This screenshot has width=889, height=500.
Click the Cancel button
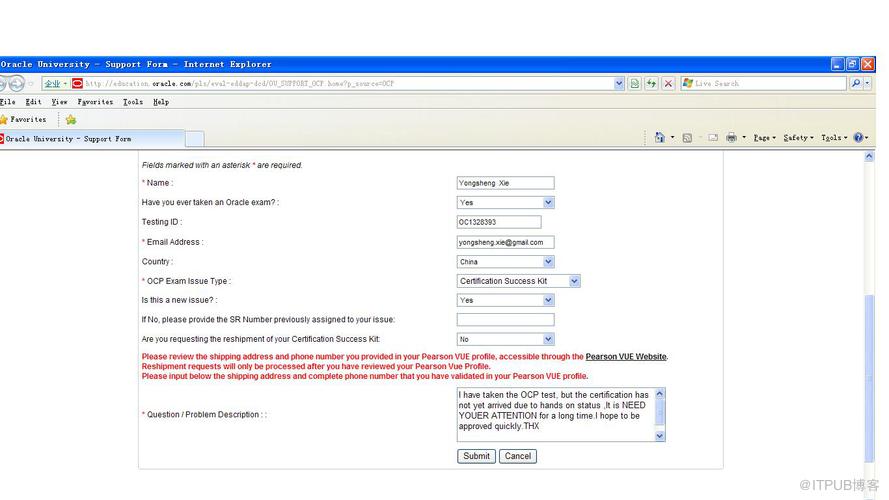coord(518,456)
